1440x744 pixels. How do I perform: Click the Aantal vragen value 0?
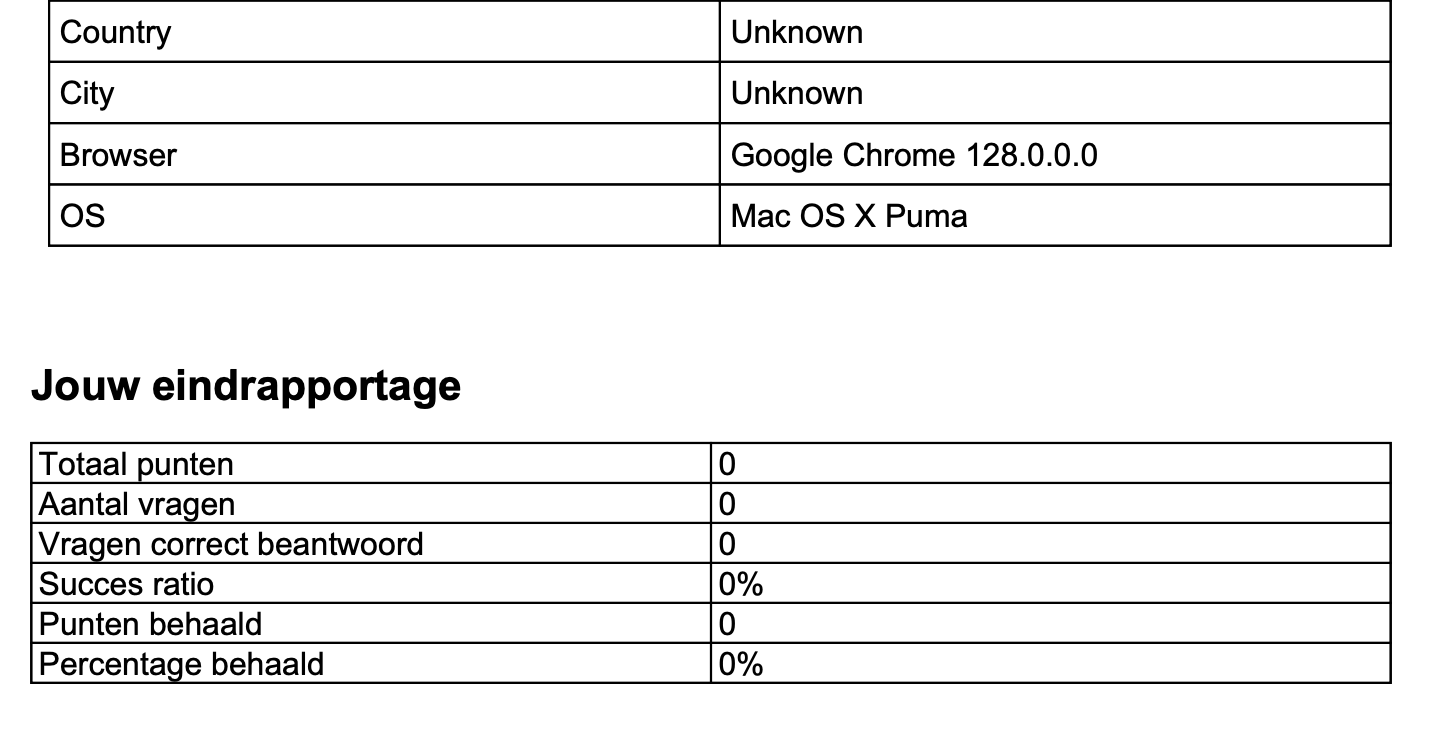[x=727, y=504]
